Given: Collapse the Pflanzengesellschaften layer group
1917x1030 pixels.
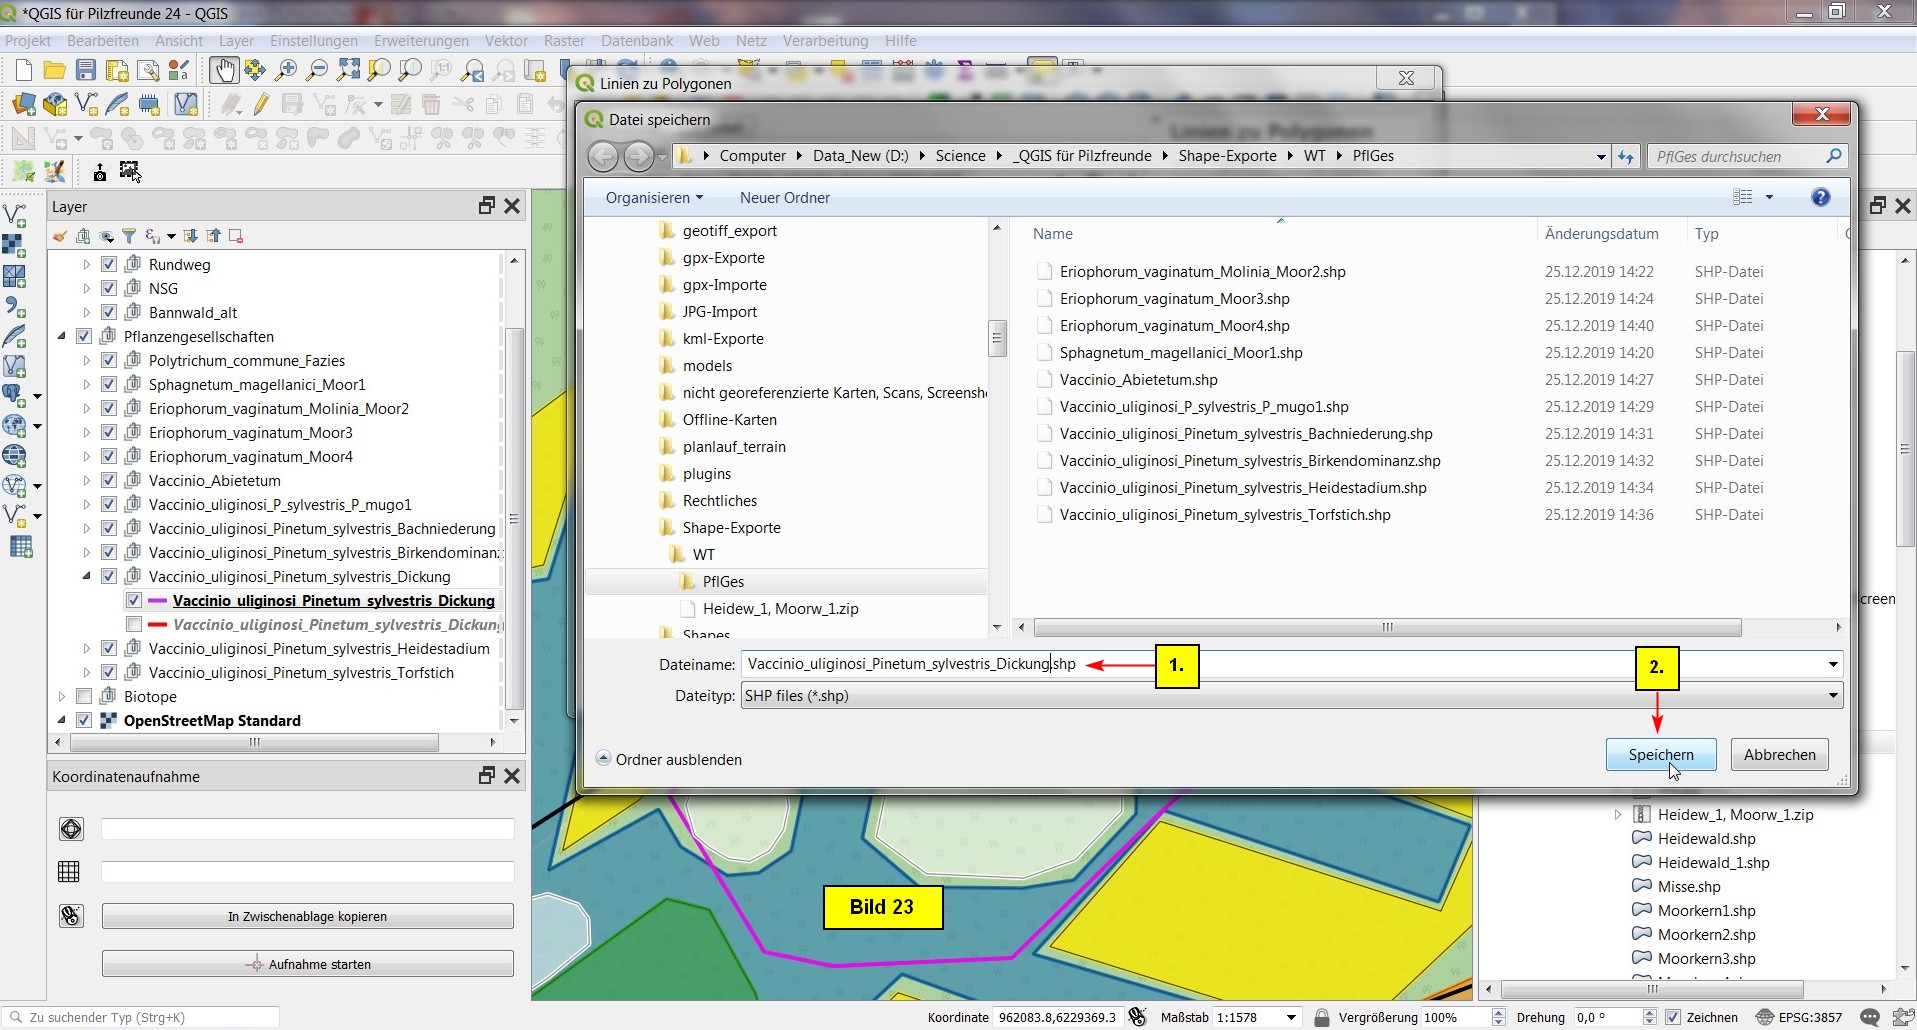Looking at the screenshot, I should 62,337.
